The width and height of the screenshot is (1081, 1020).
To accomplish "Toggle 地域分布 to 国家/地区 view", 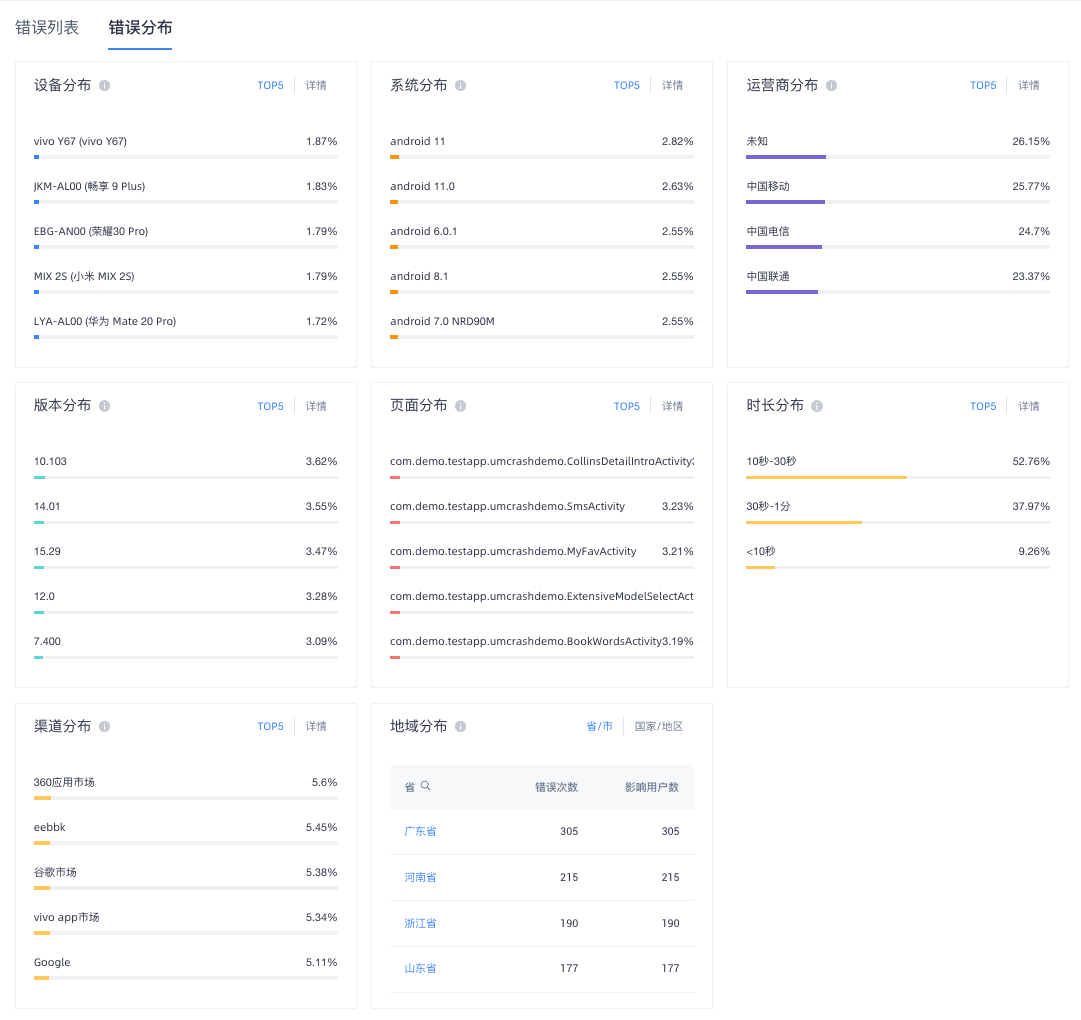I will point(658,726).
